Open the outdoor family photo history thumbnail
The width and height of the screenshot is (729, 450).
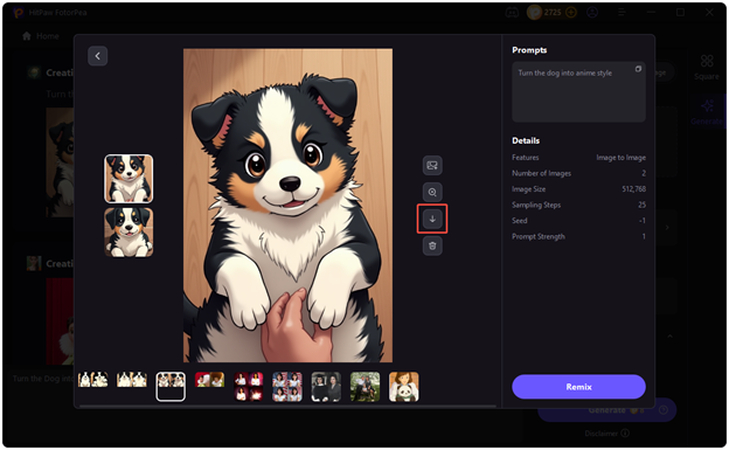coord(365,386)
